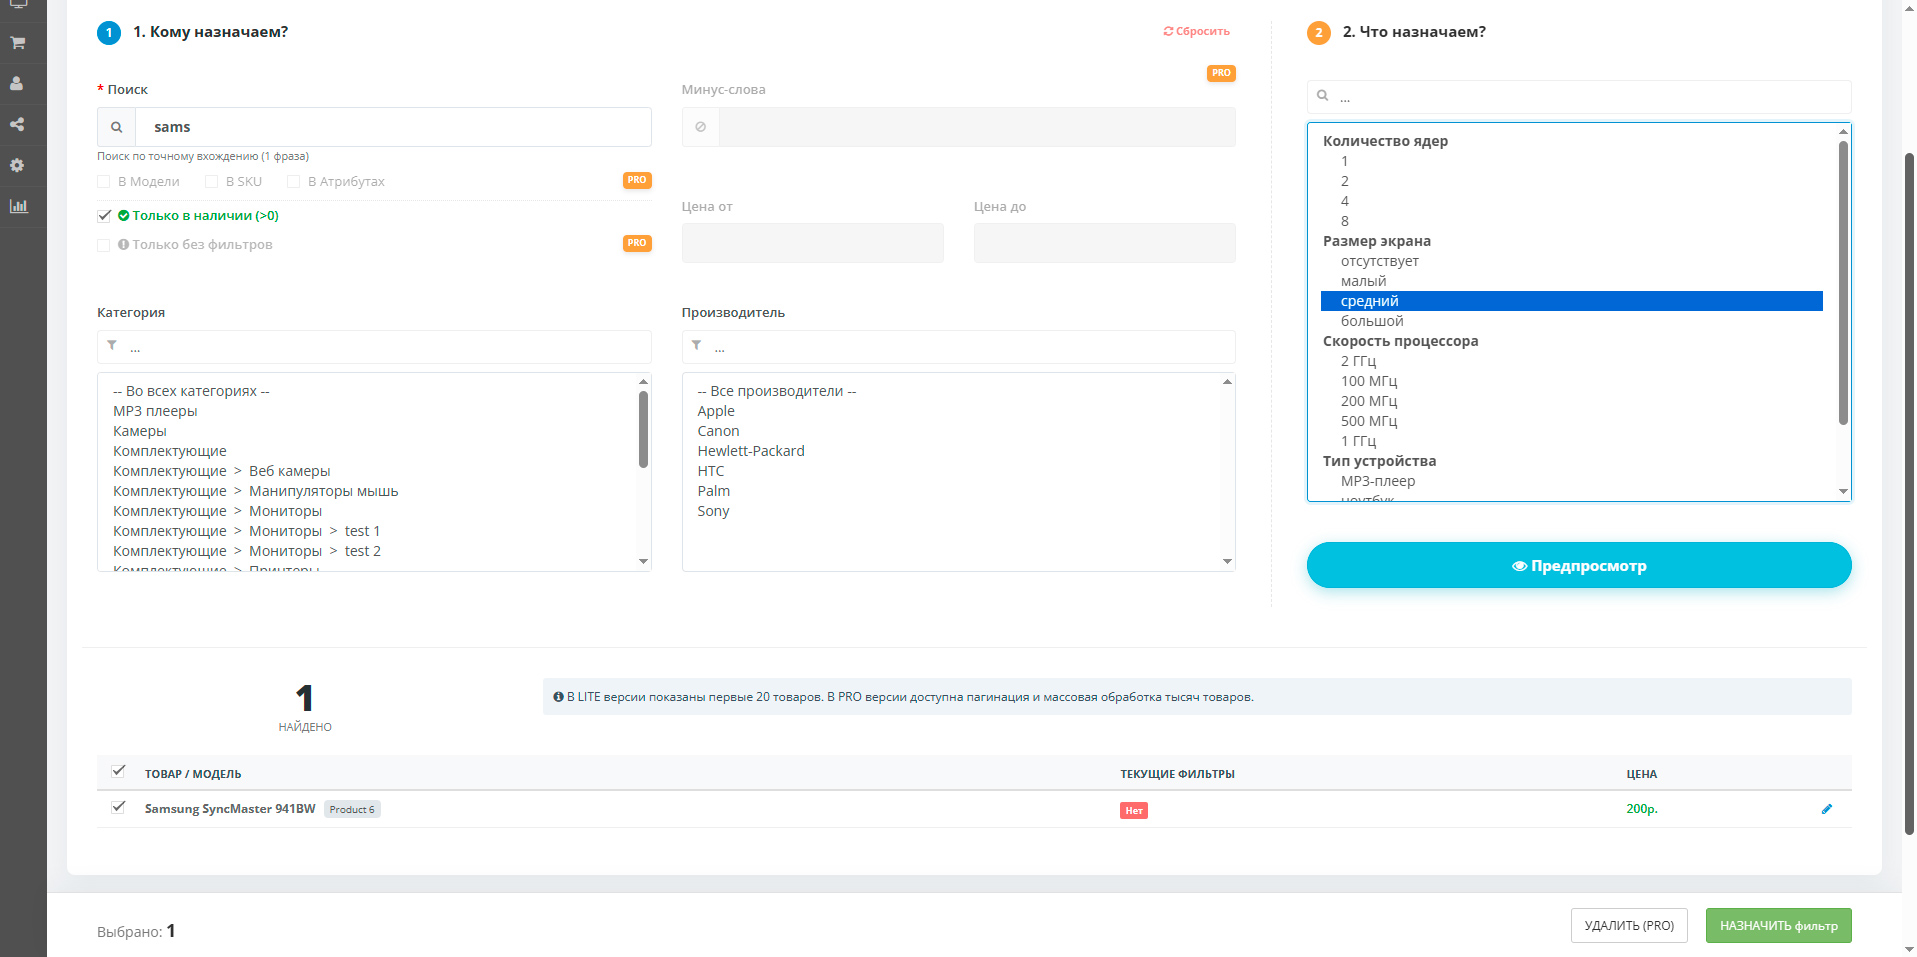Click the magnifier icon beside the sams search

click(117, 127)
